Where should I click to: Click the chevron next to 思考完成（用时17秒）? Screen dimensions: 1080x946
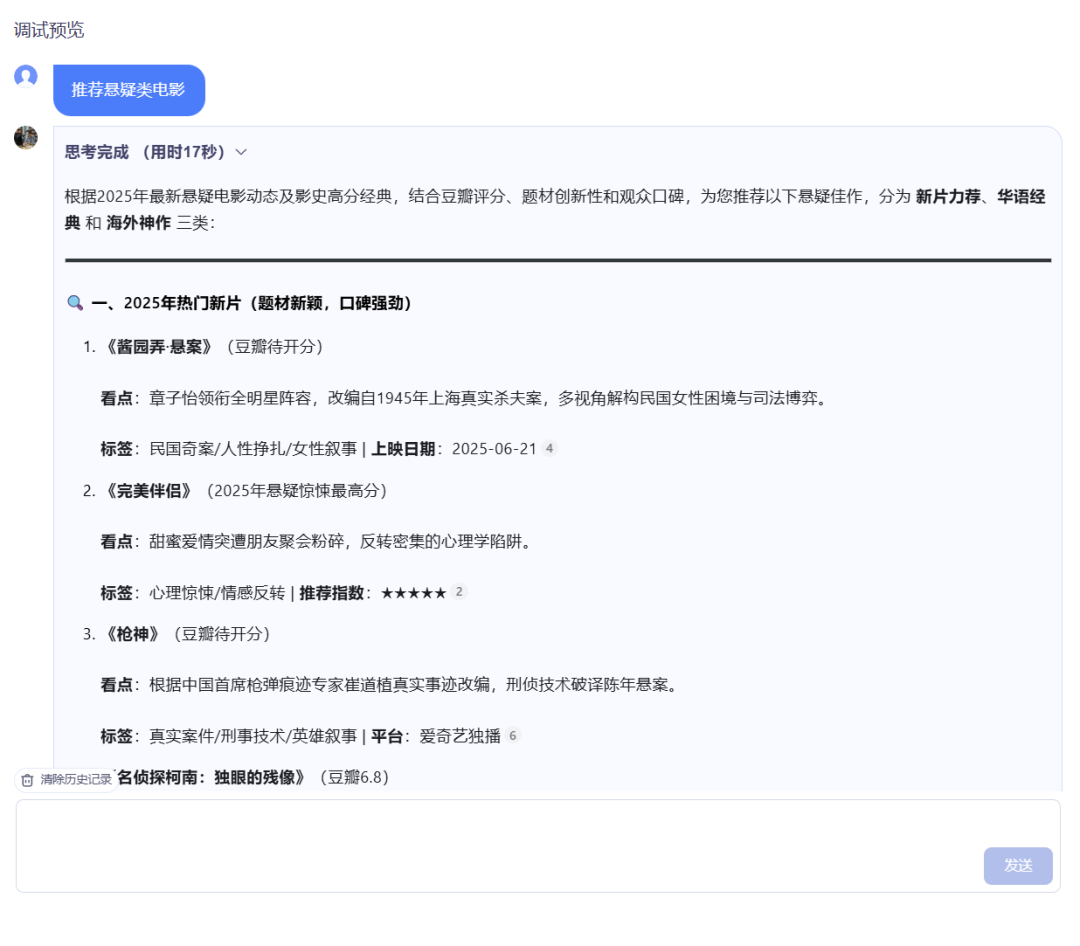[239, 152]
